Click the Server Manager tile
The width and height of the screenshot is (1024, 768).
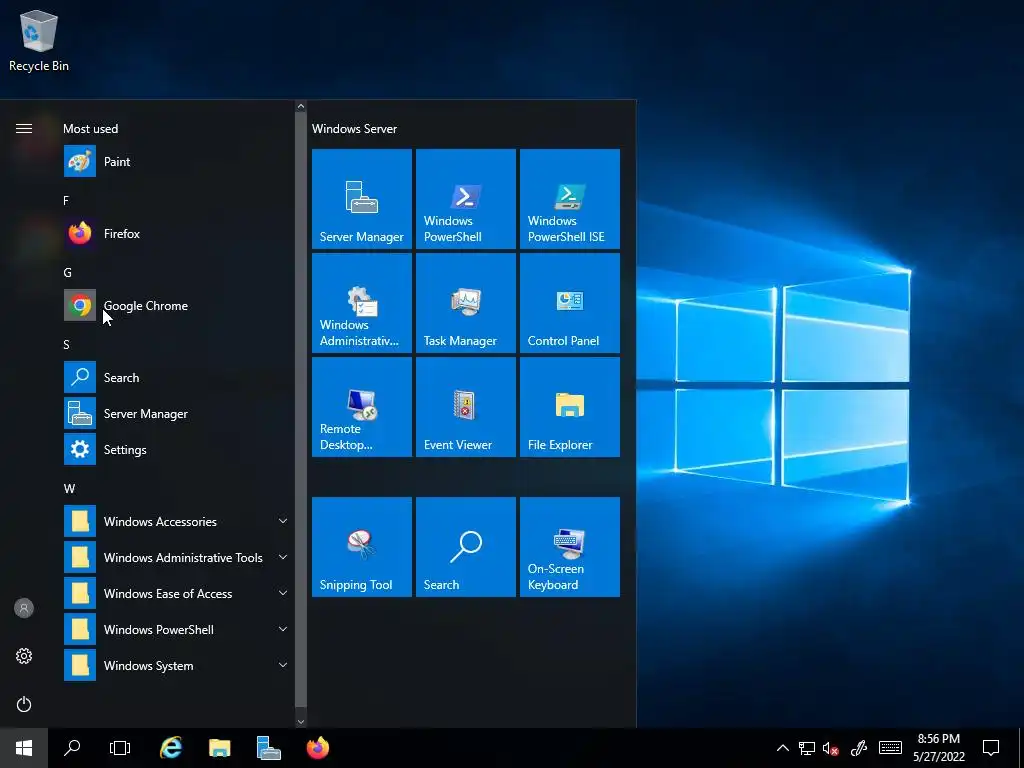pos(362,199)
